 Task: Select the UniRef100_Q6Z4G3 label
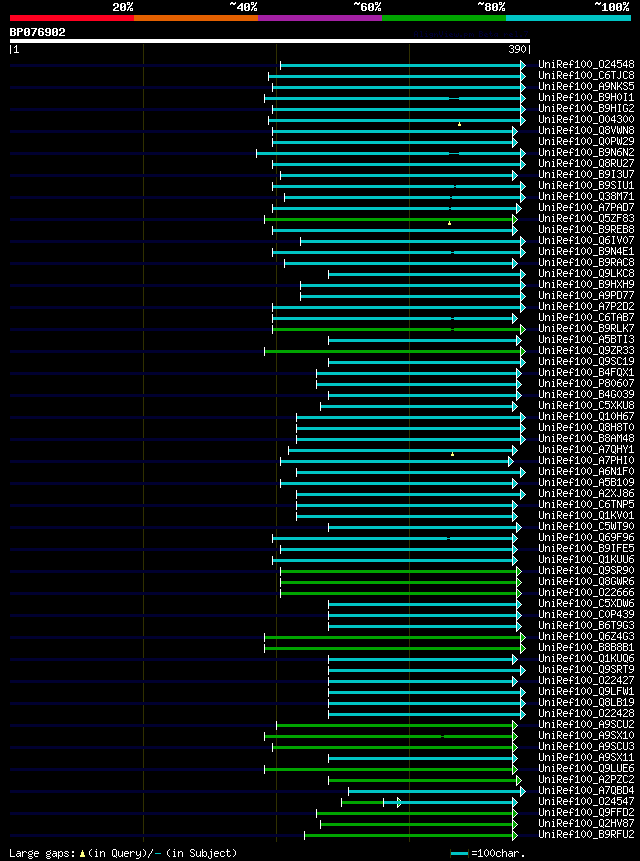tap(586, 636)
